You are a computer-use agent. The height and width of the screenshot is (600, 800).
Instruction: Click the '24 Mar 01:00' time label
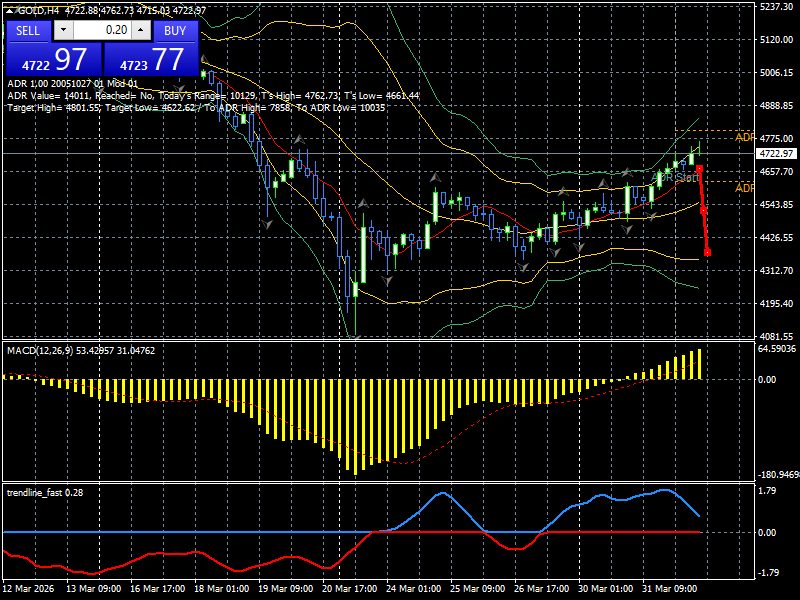(x=414, y=589)
